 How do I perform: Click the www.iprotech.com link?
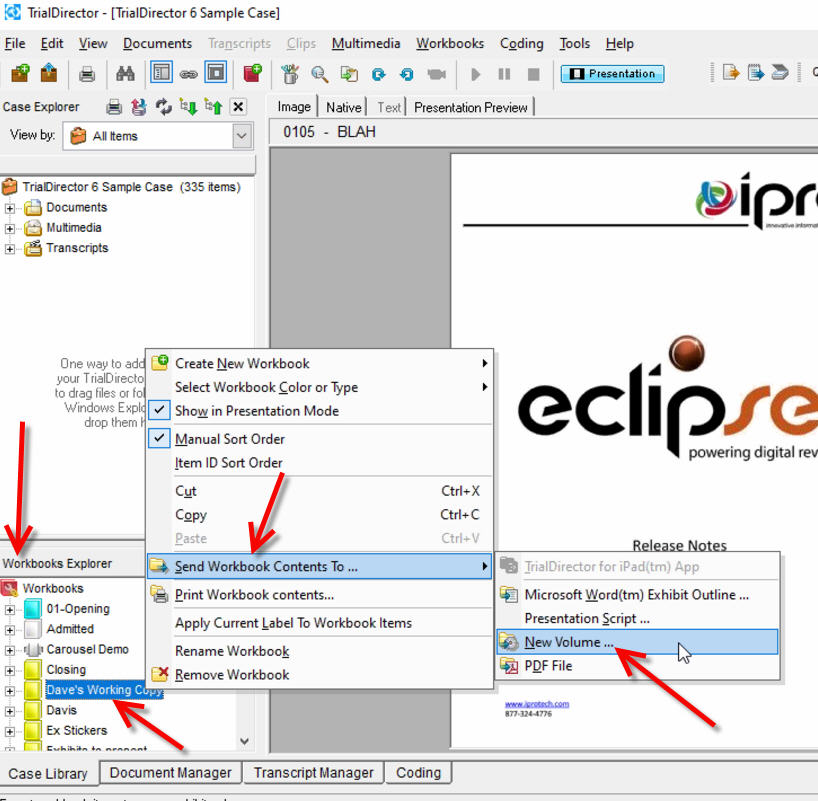(537, 704)
